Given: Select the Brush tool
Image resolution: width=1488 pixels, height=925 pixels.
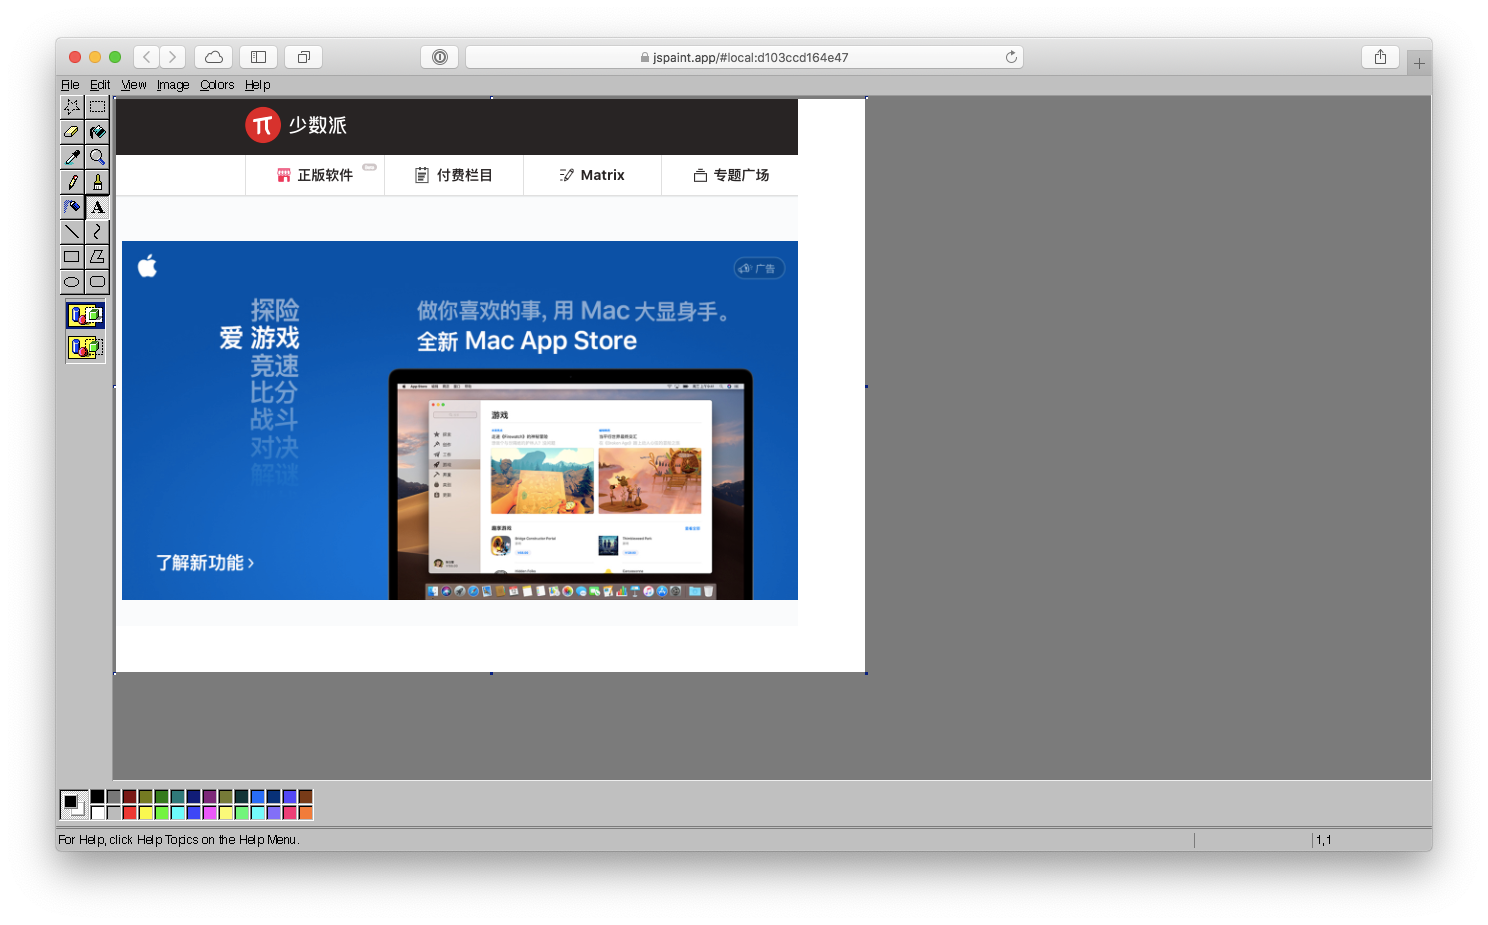Looking at the screenshot, I should pyautogui.click(x=97, y=181).
